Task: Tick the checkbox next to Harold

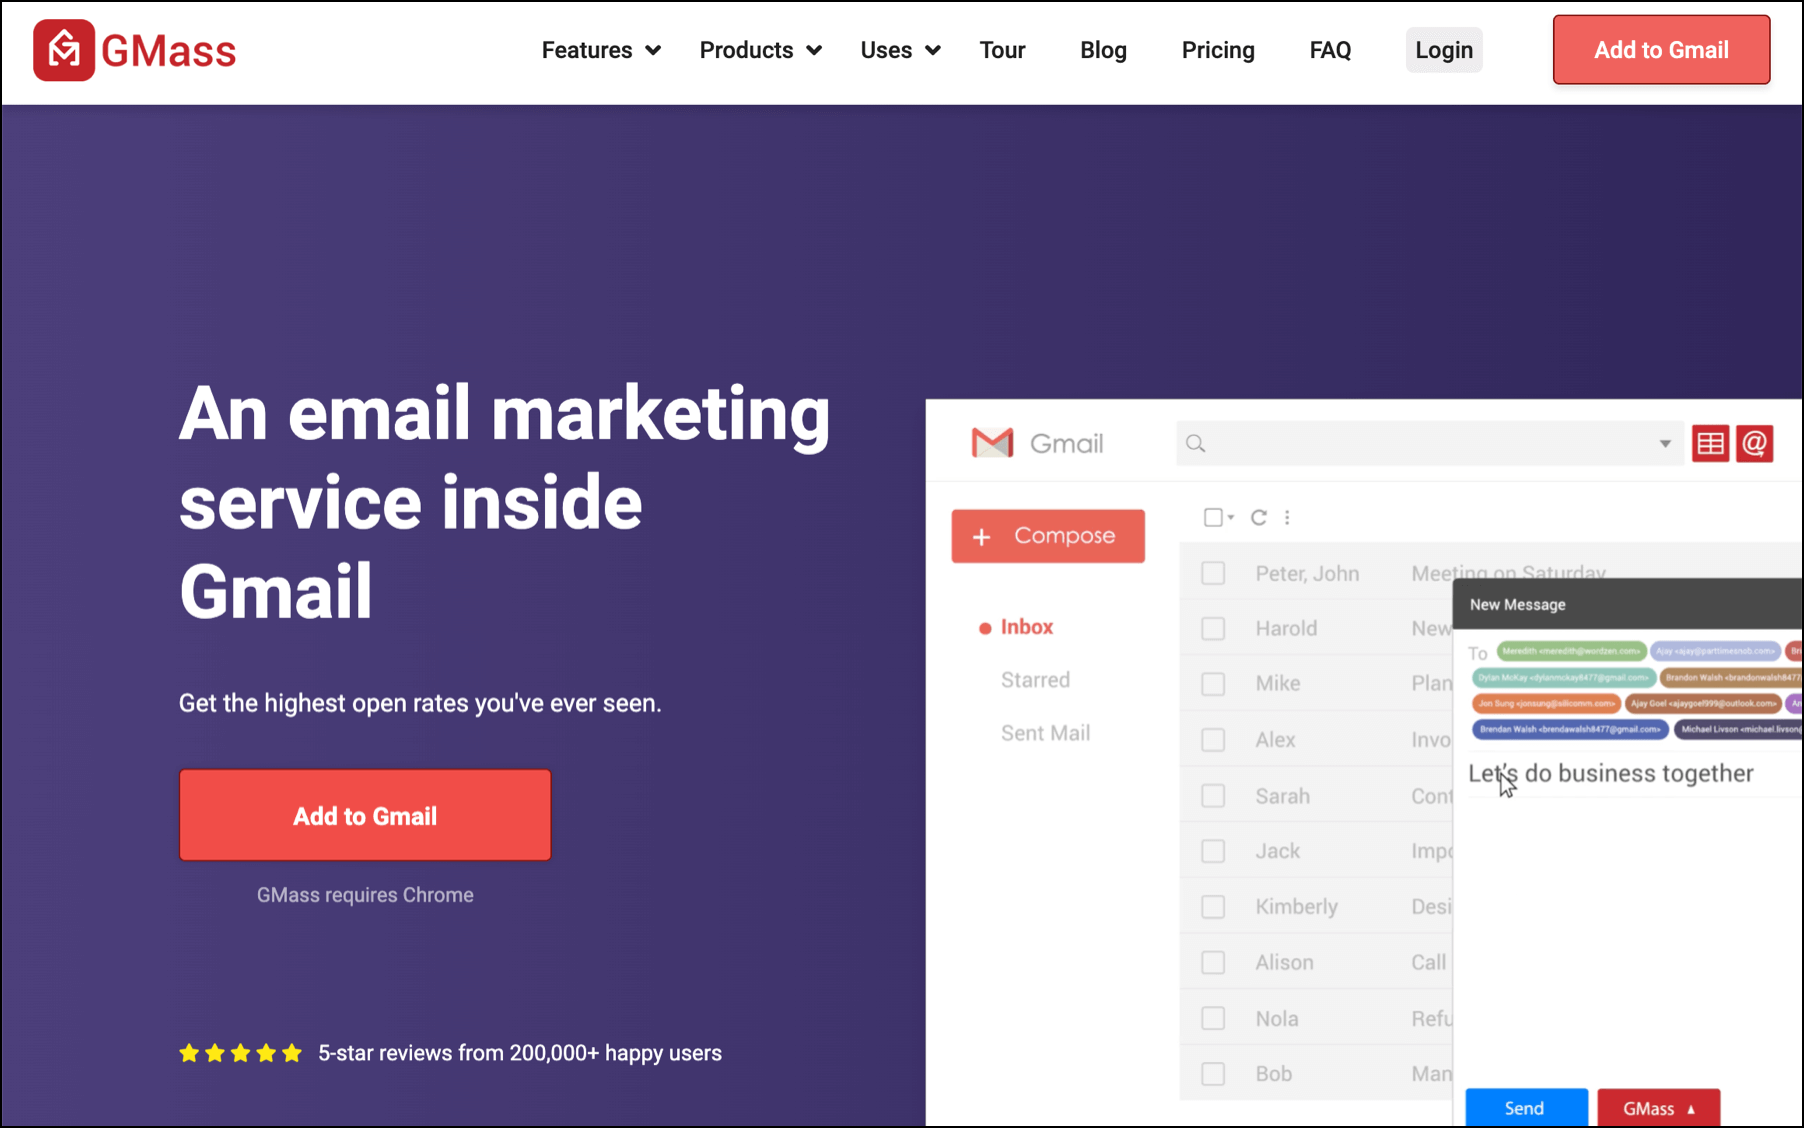Action: 1213,628
